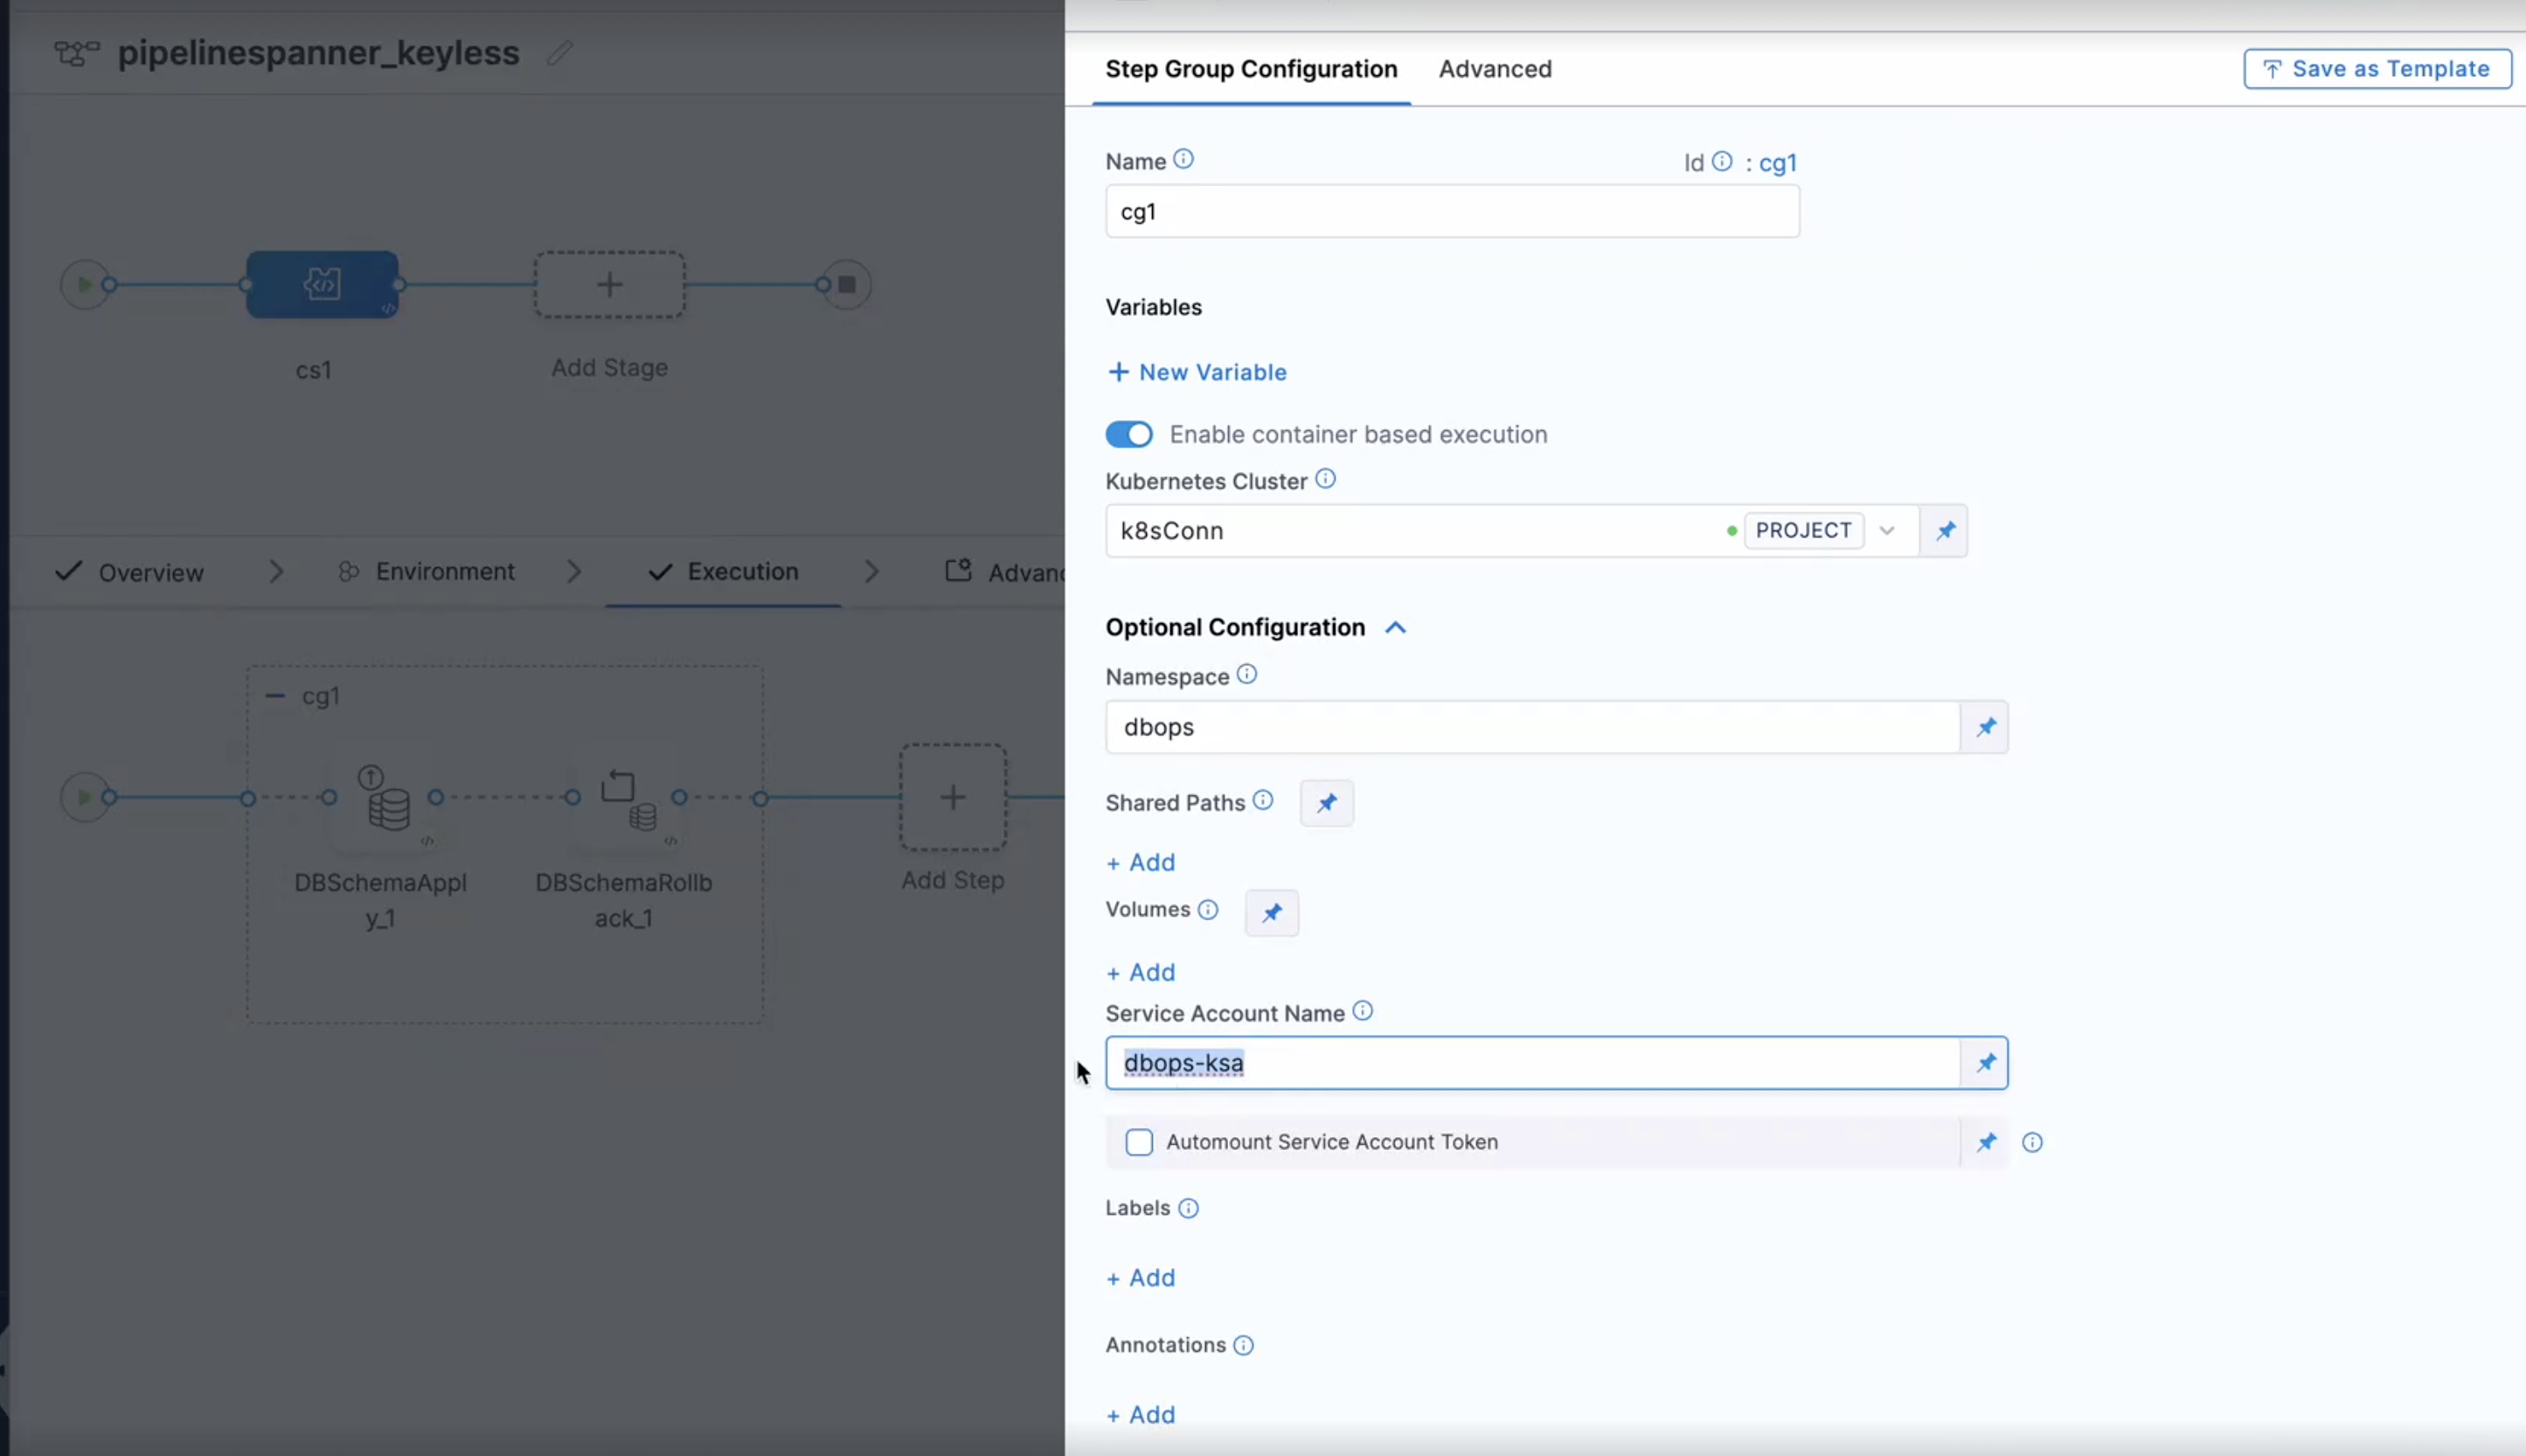
Task: Pin the Namespace input
Action: click(1985, 727)
